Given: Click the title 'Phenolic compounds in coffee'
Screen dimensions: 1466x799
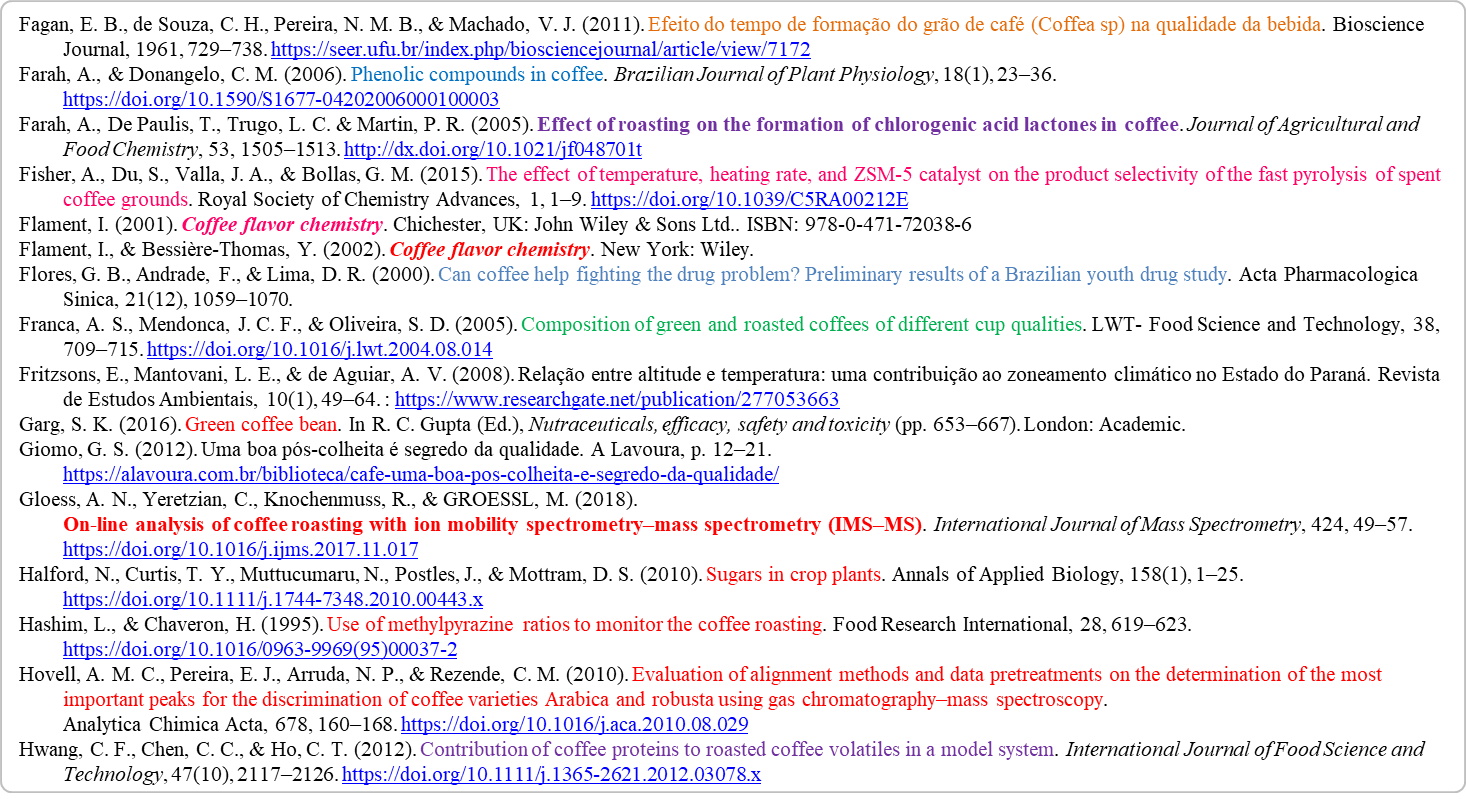Looking at the screenshot, I should point(477,74).
